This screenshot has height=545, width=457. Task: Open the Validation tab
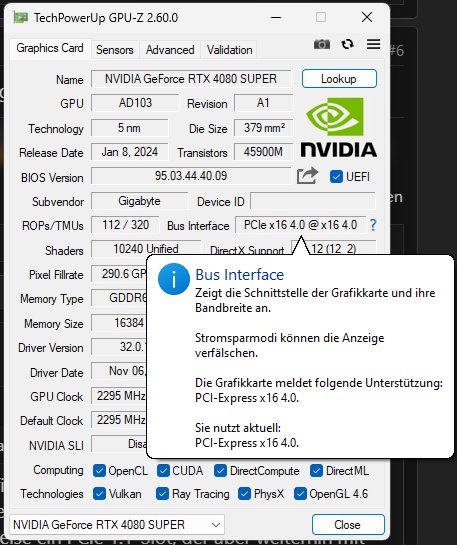coord(229,50)
